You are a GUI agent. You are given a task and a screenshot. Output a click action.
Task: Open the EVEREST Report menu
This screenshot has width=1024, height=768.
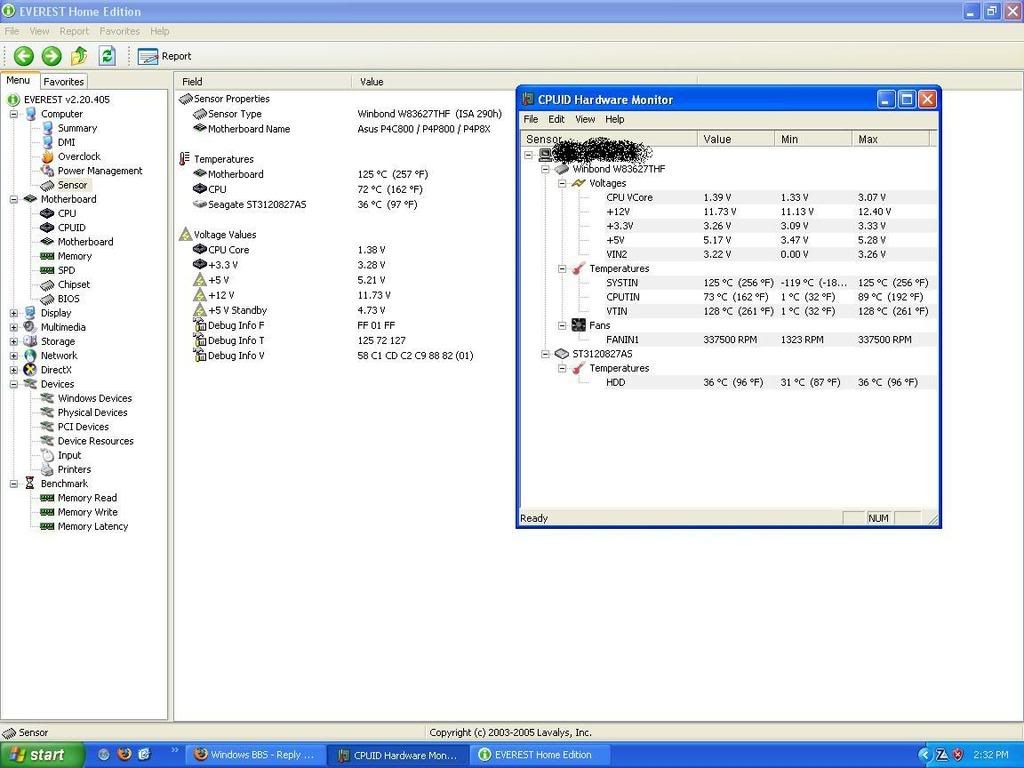click(x=74, y=31)
